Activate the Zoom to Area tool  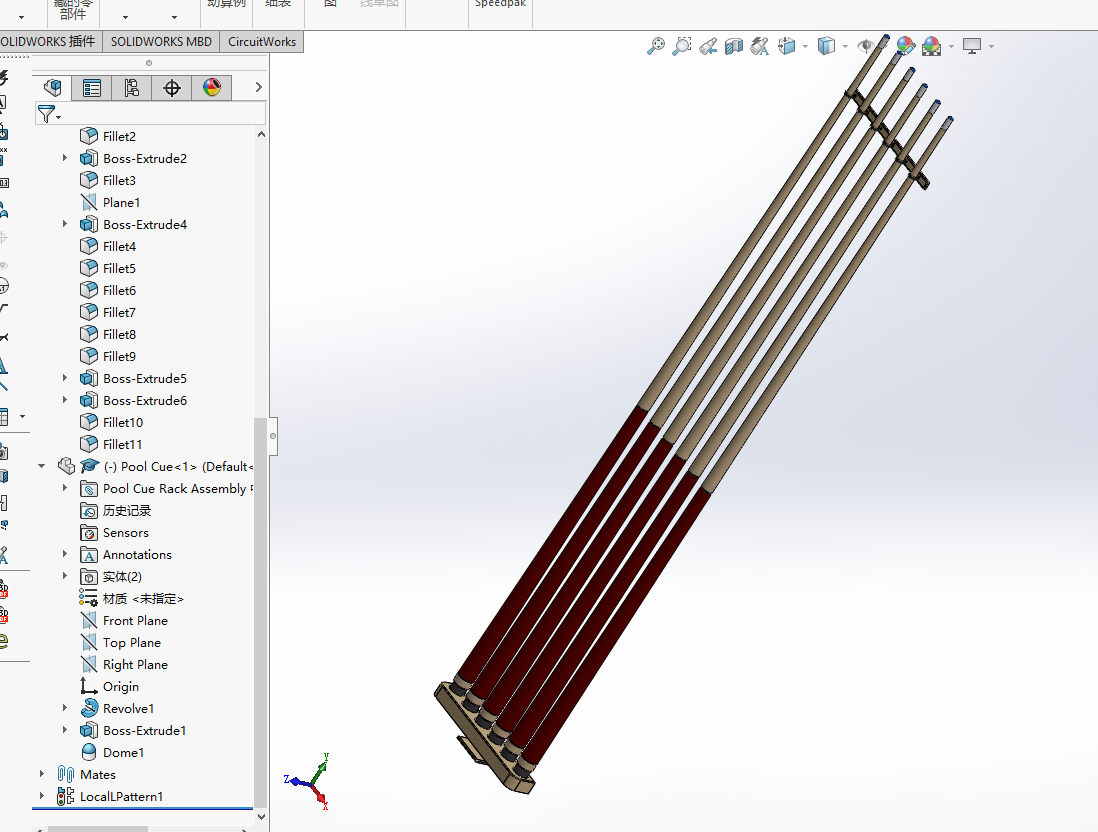(681, 46)
